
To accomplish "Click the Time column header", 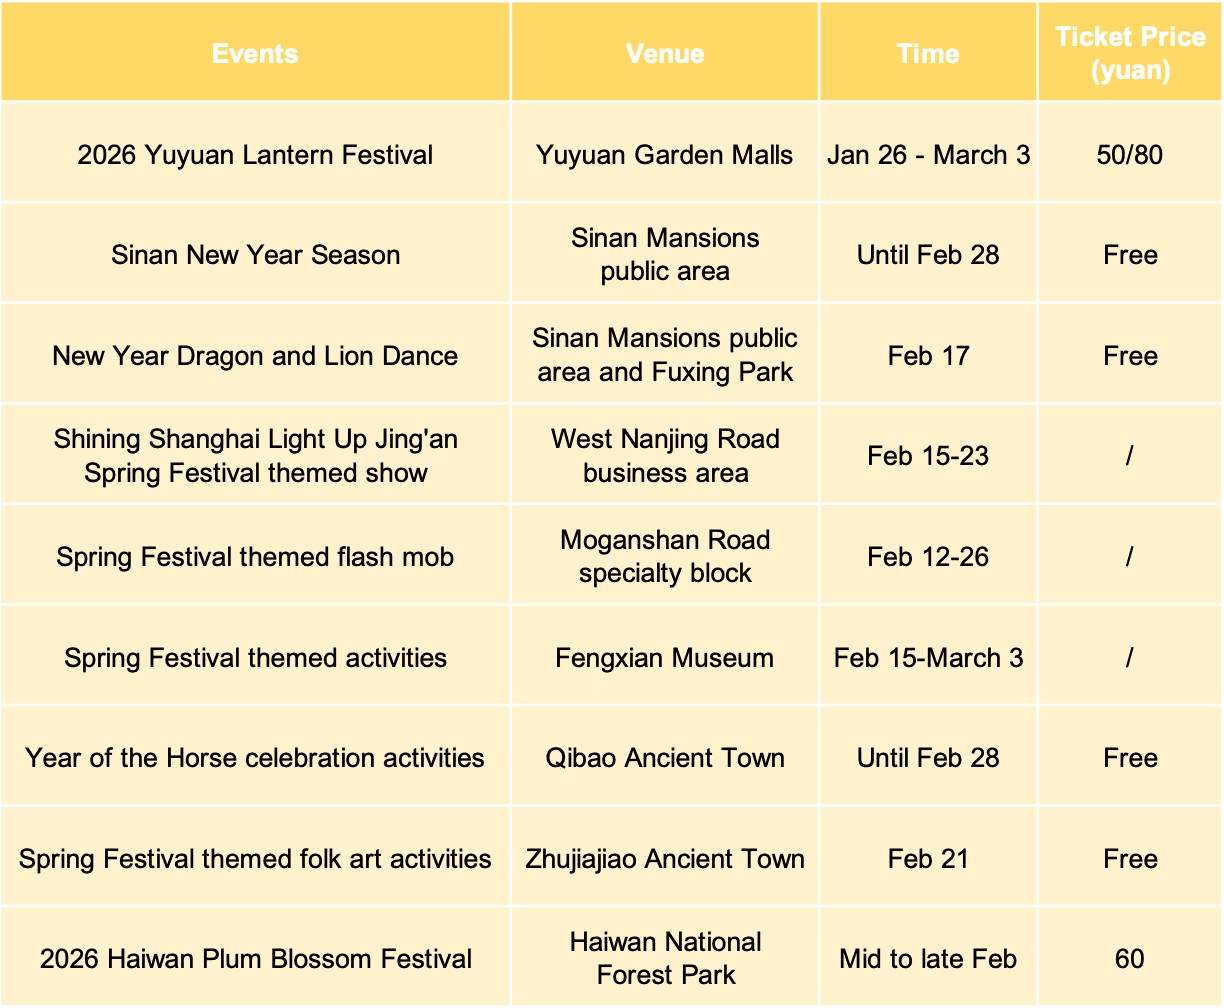I will [928, 53].
